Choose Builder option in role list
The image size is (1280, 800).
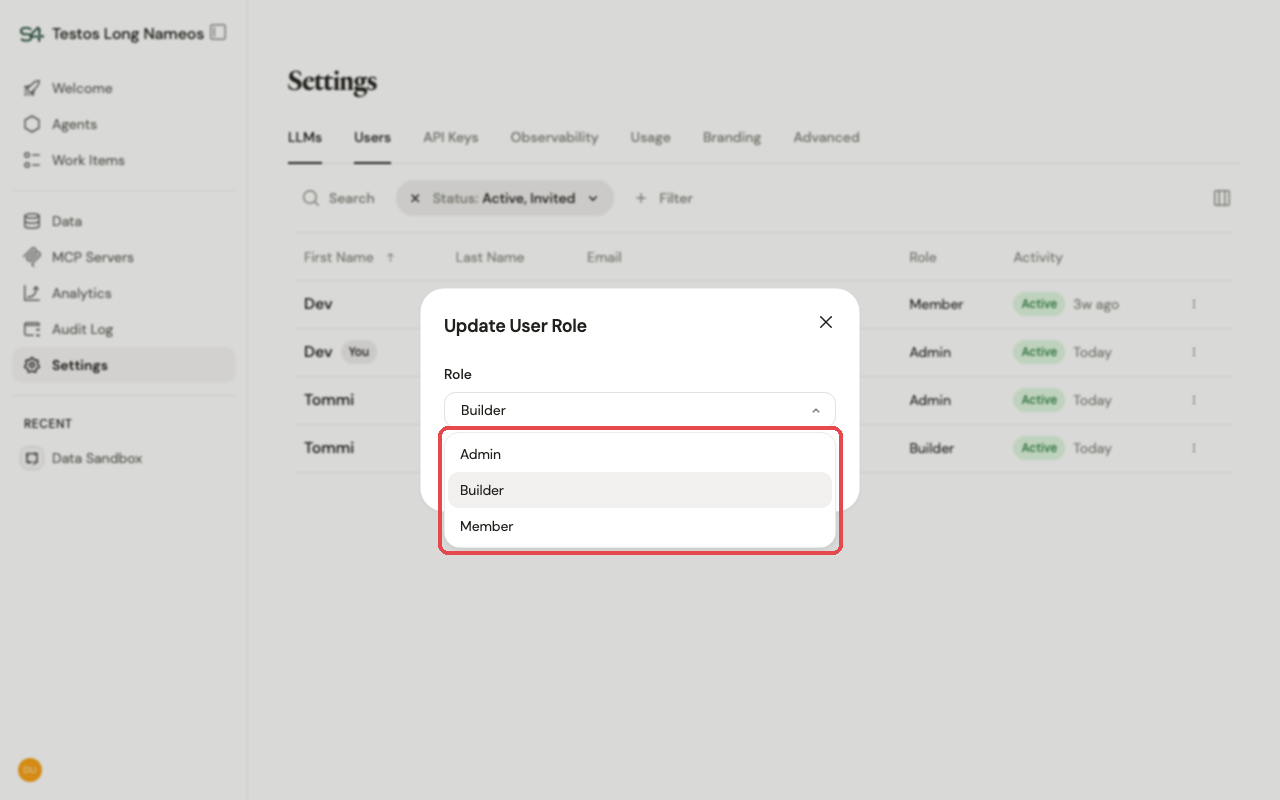[x=640, y=490]
